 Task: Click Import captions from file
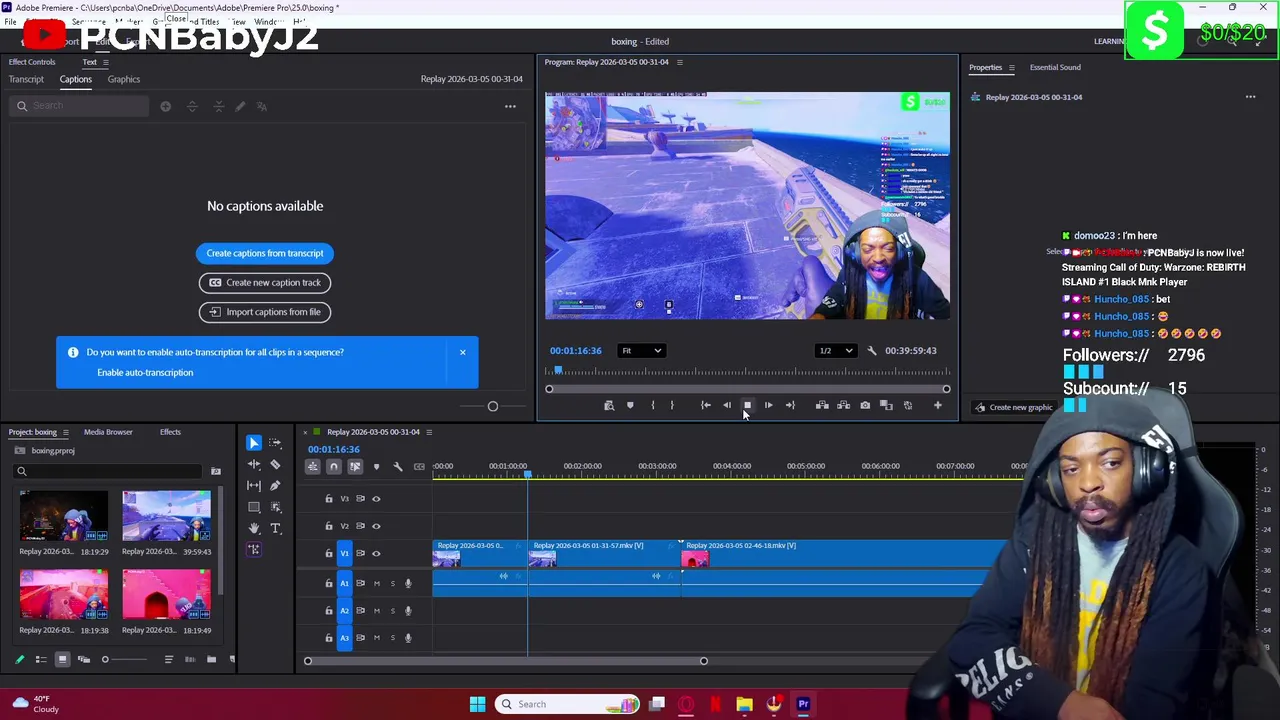point(265,312)
